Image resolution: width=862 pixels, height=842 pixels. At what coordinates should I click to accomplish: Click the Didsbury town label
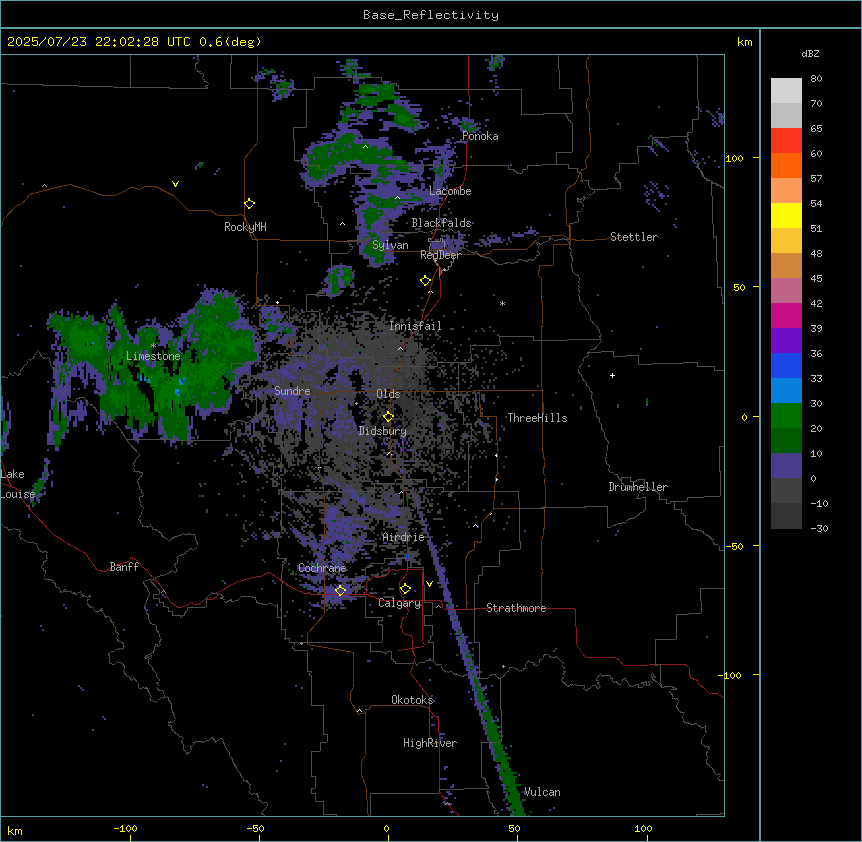(x=383, y=431)
